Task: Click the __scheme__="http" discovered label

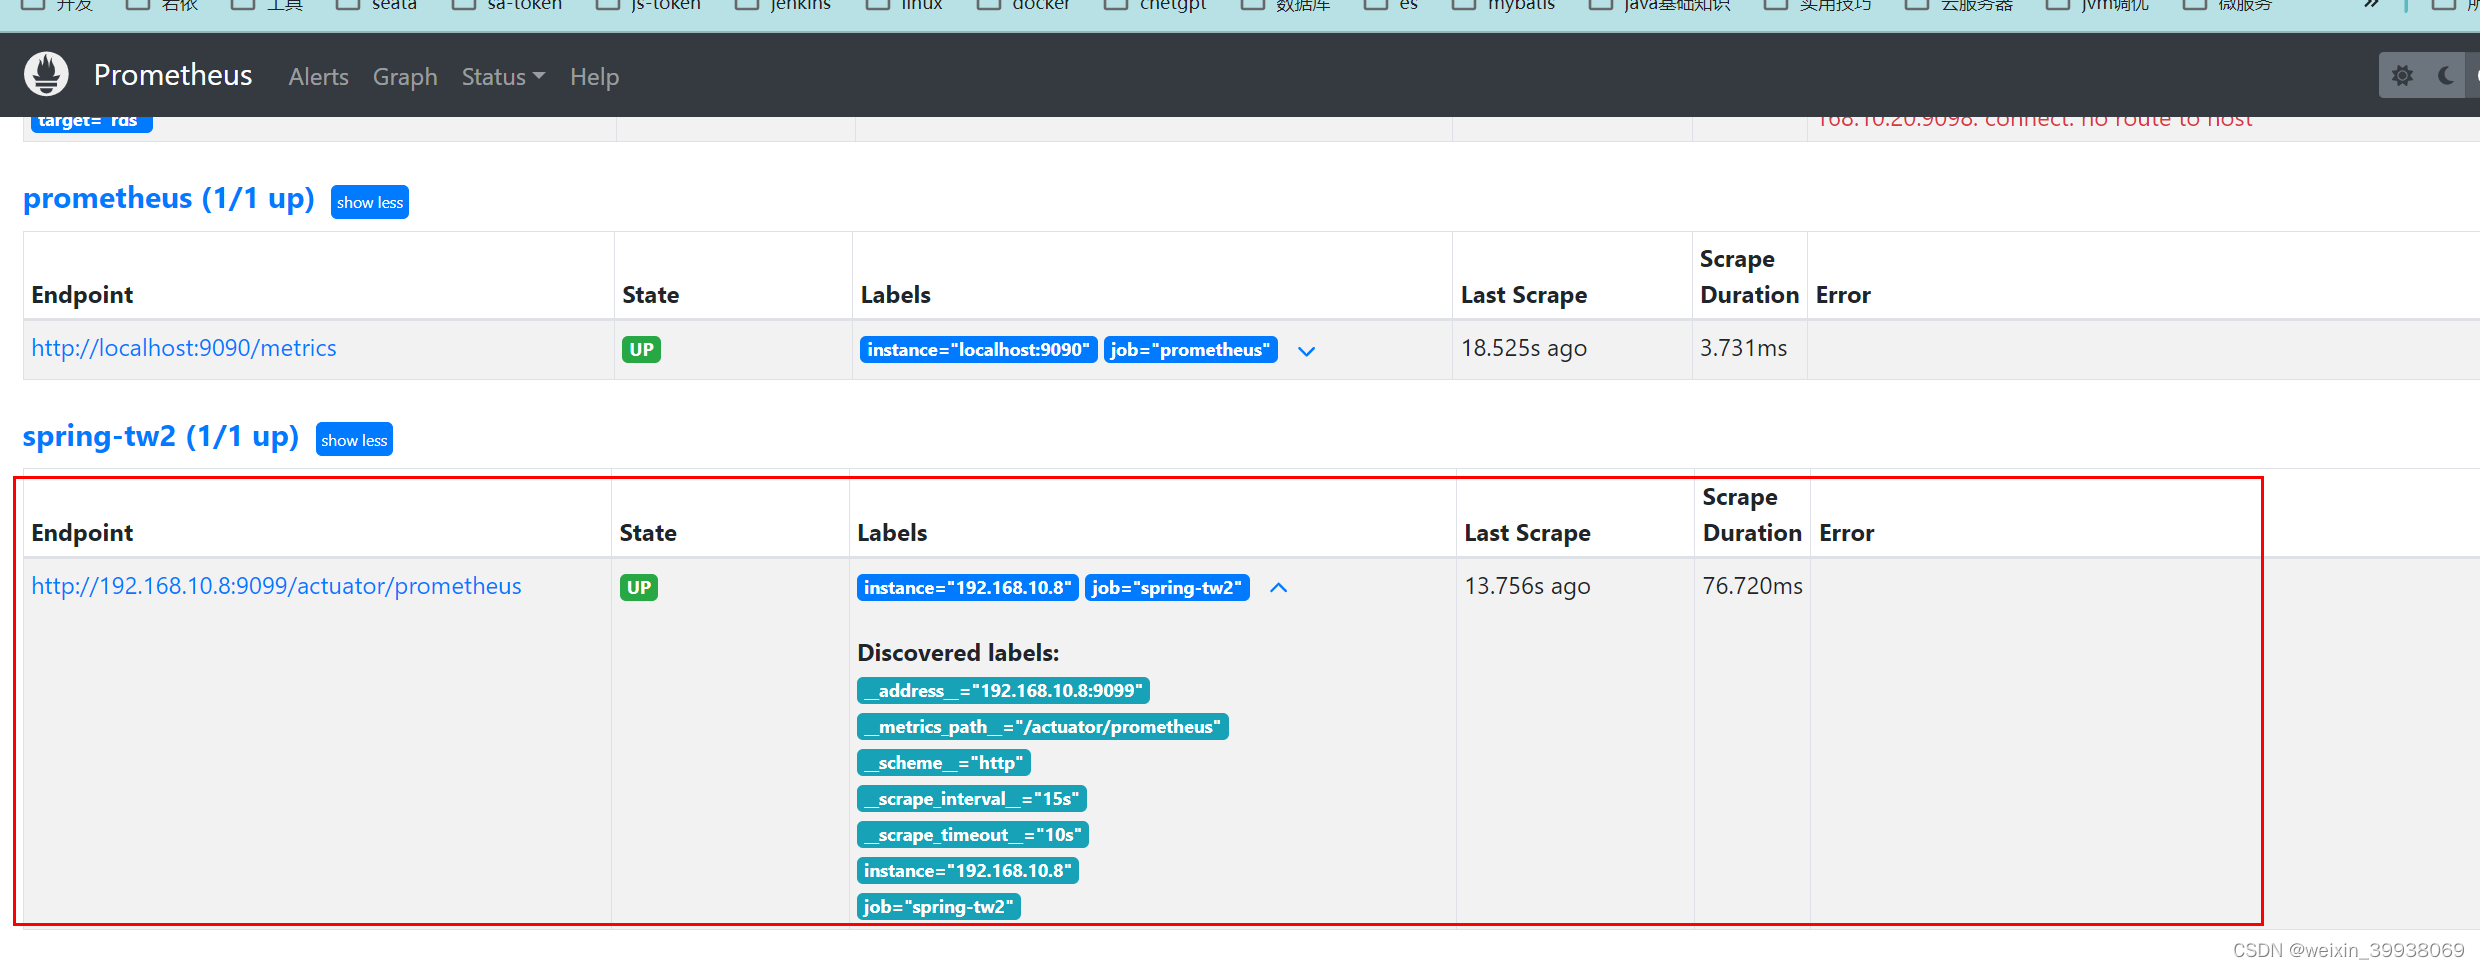Action: [x=943, y=762]
